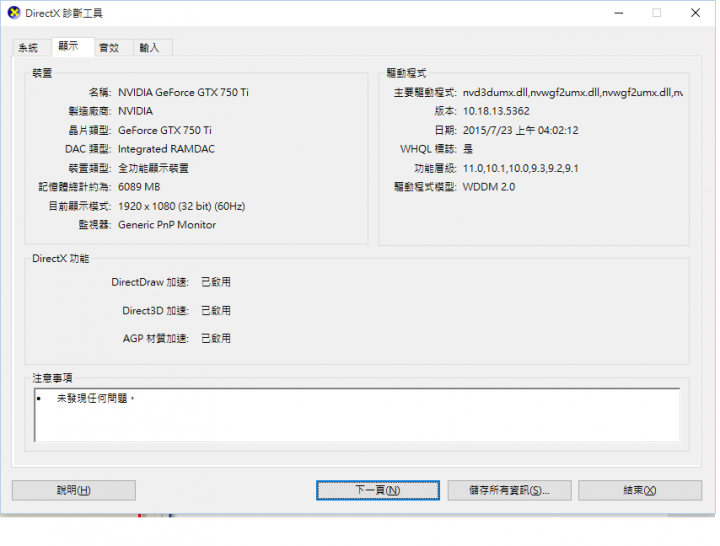Click device type value 全功能顯示裝置
This screenshot has width=720, height=546.
pyautogui.click(x=153, y=168)
